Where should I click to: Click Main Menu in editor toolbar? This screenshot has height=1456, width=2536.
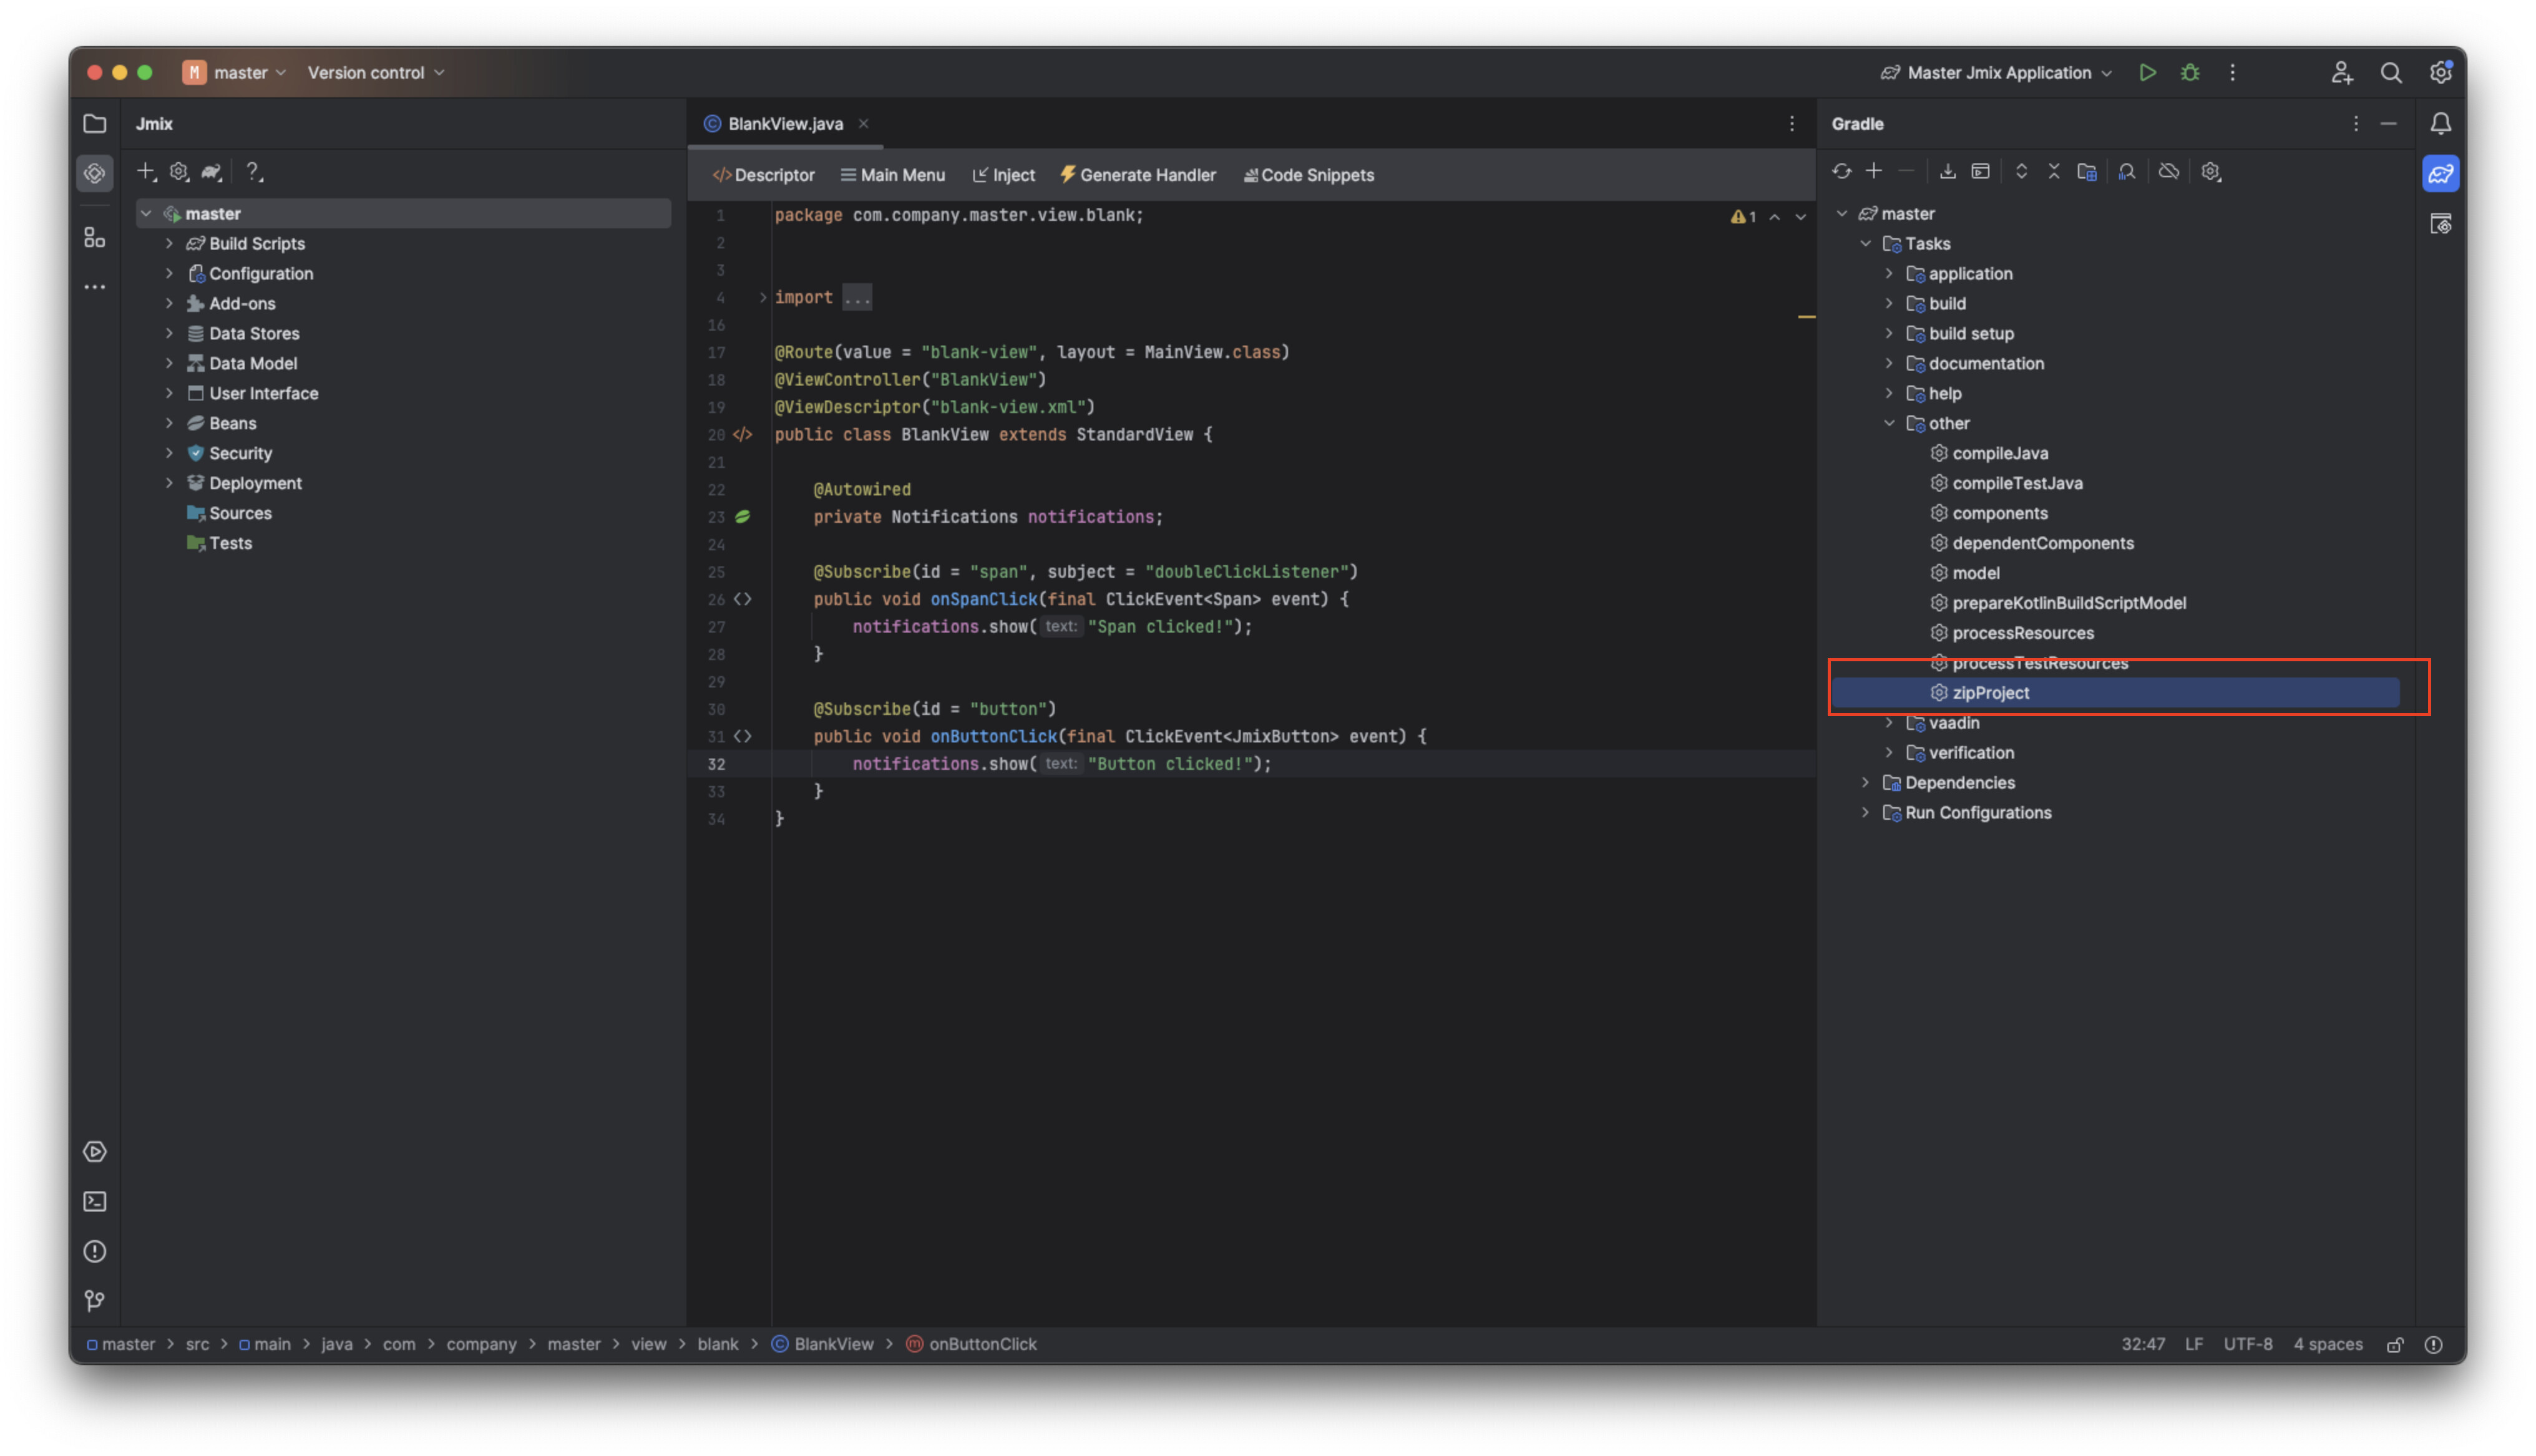pyautogui.click(x=893, y=174)
